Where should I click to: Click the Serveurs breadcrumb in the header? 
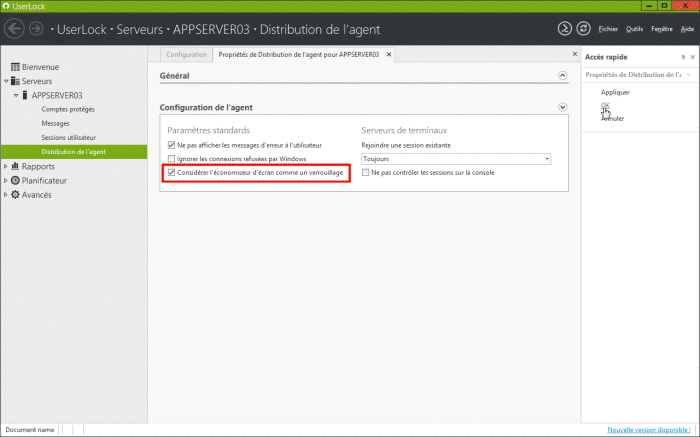(x=139, y=29)
